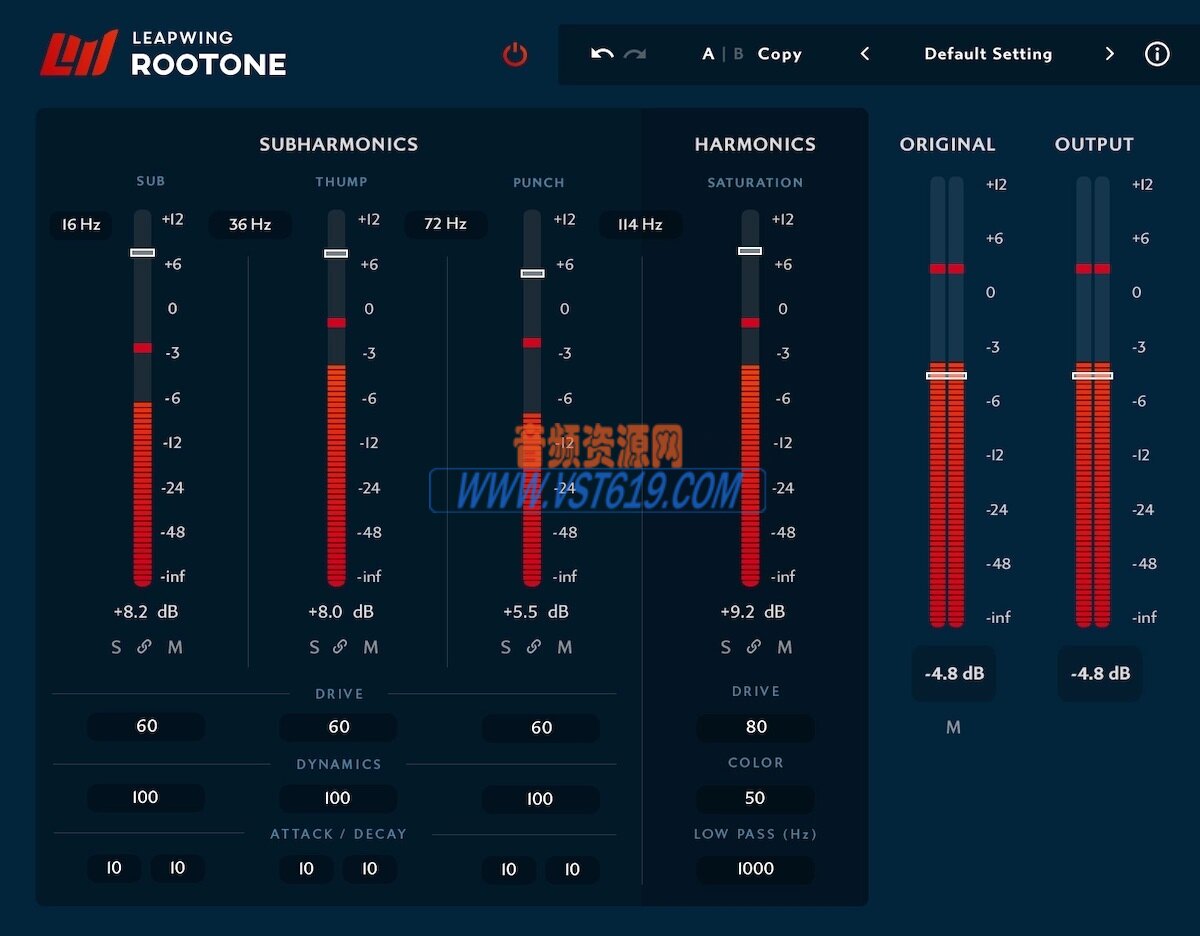Click the link icon under the SUB fader

tap(145, 647)
